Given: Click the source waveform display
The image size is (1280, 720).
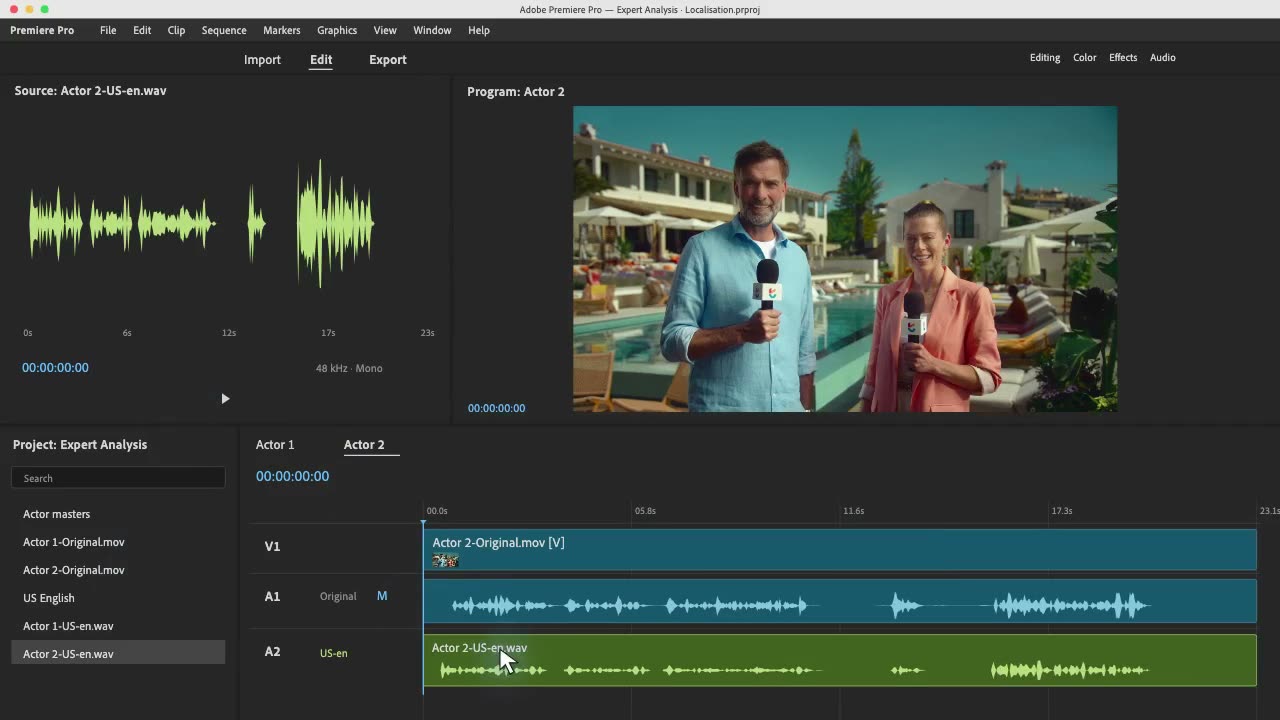Looking at the screenshot, I should coord(202,223).
